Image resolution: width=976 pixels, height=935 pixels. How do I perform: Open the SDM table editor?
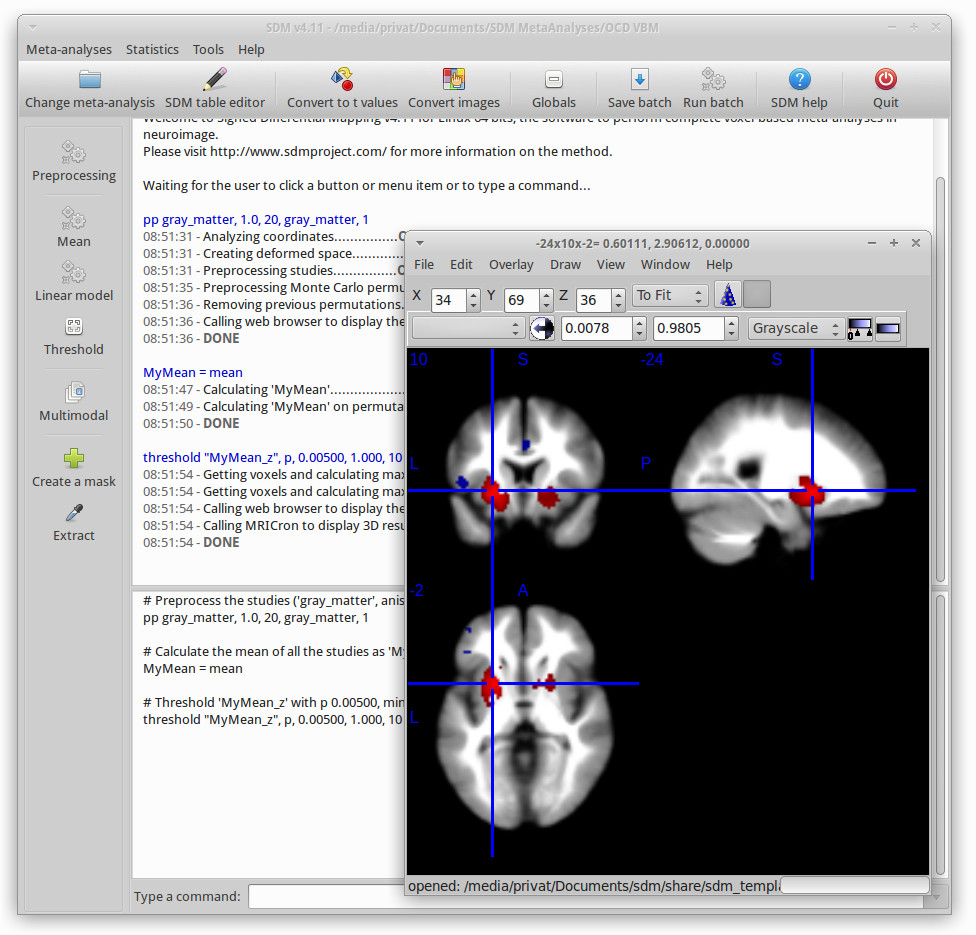(x=215, y=88)
